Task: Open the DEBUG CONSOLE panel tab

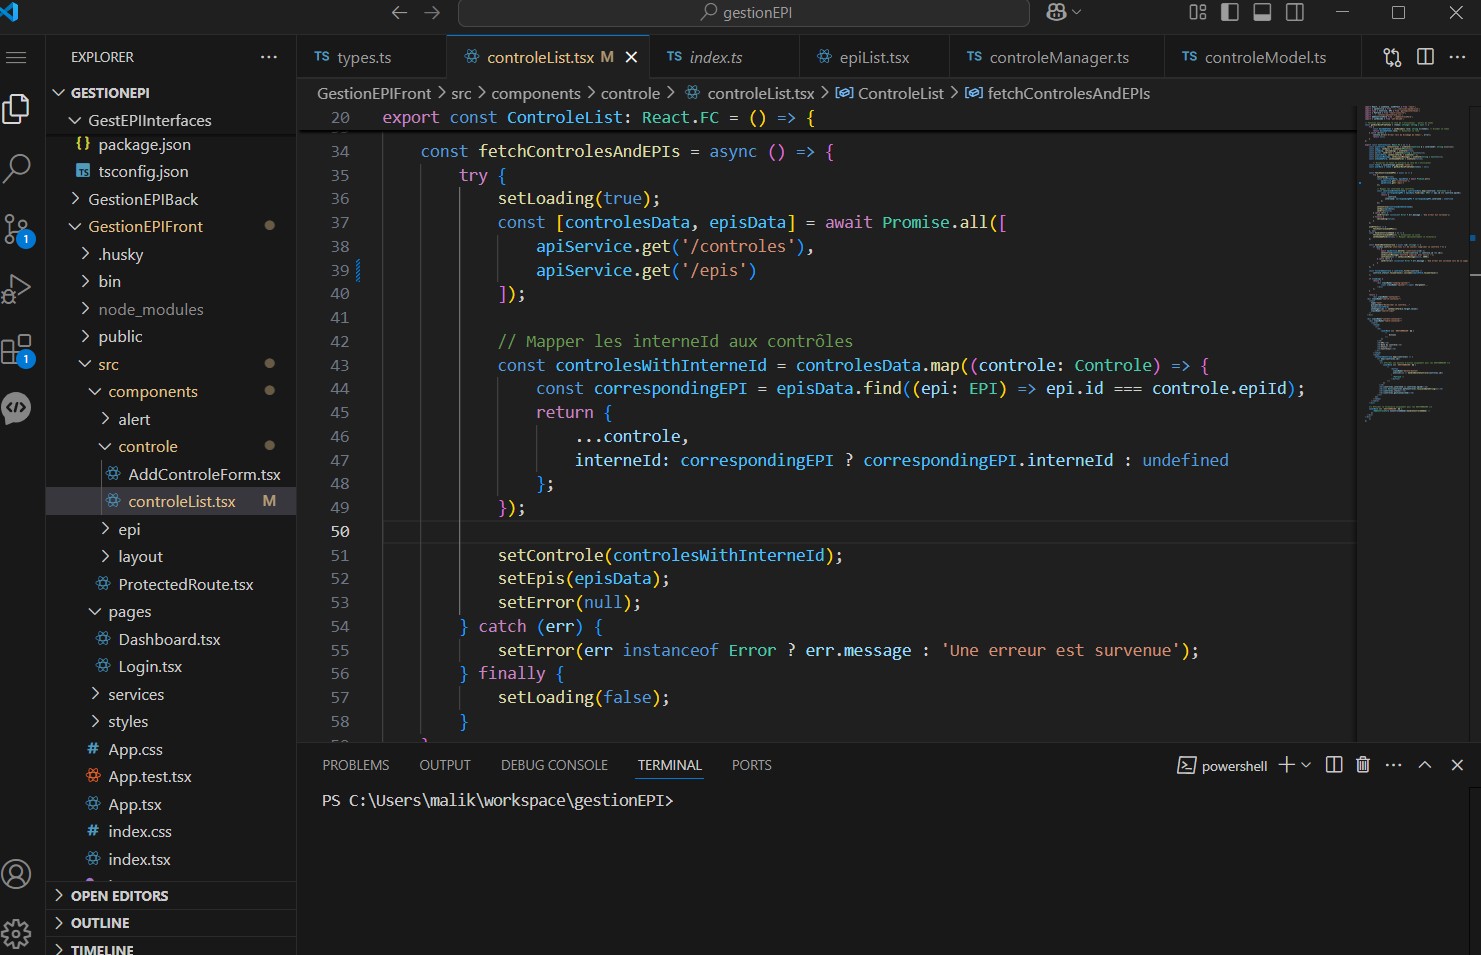Action: click(554, 765)
